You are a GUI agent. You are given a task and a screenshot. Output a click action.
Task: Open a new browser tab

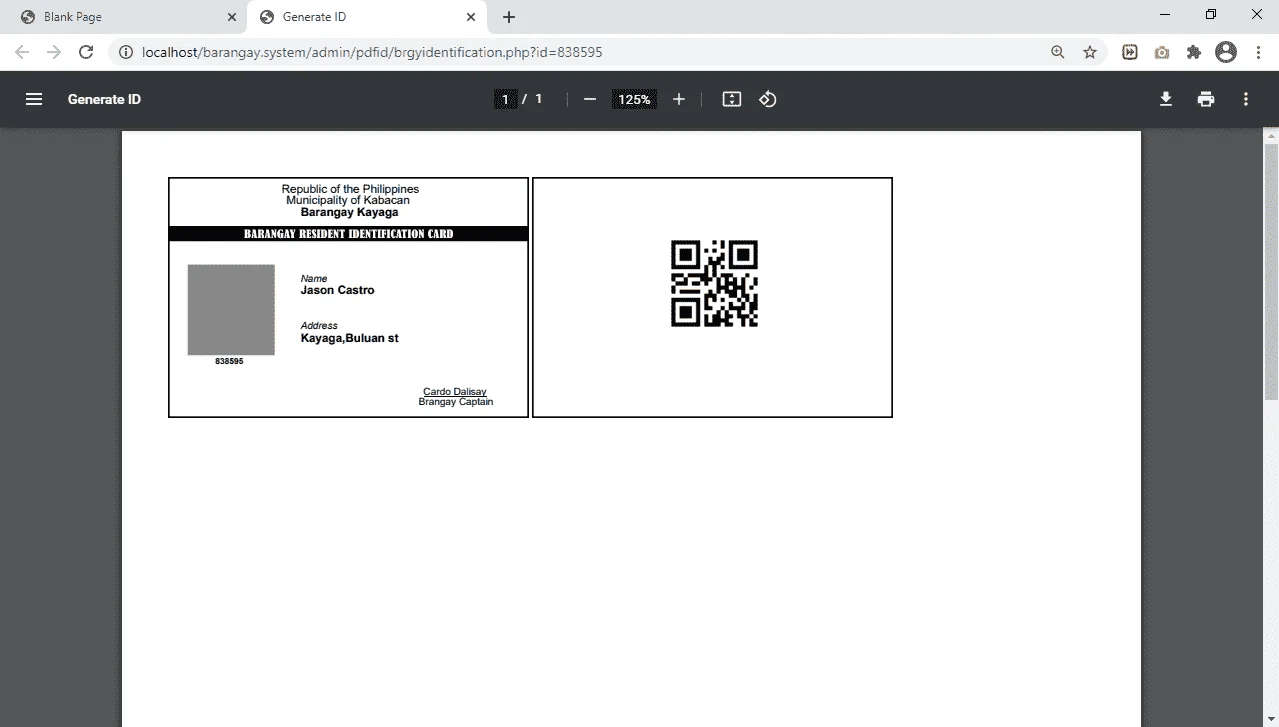coord(509,17)
